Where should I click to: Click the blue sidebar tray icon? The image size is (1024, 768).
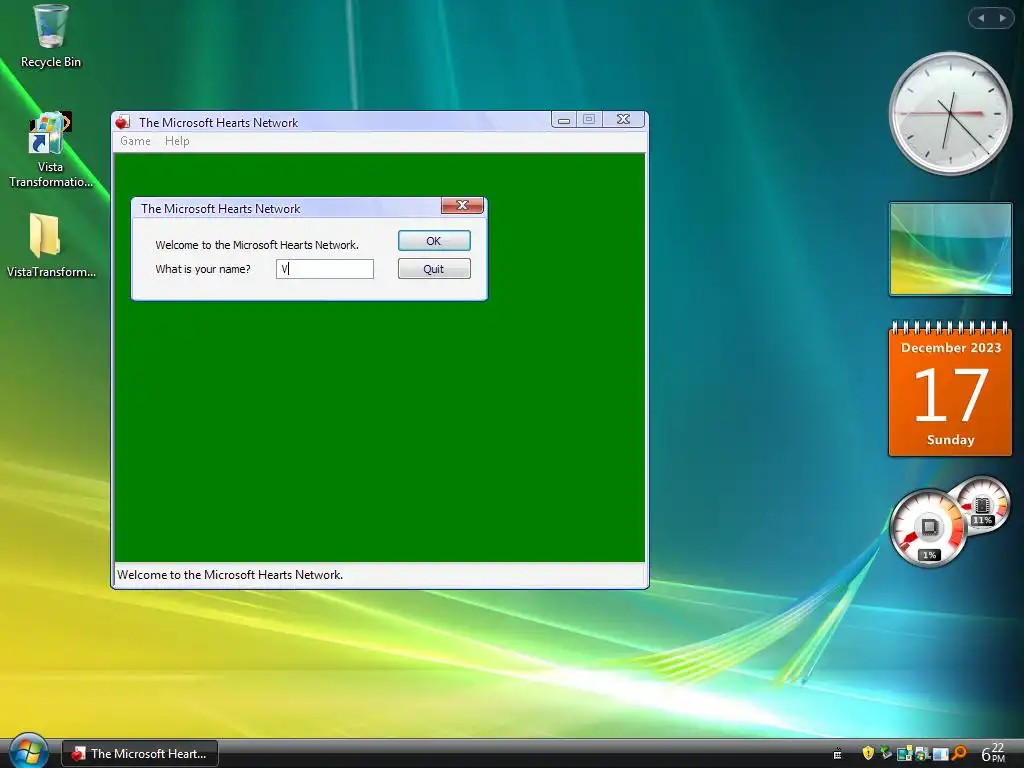tap(940, 754)
